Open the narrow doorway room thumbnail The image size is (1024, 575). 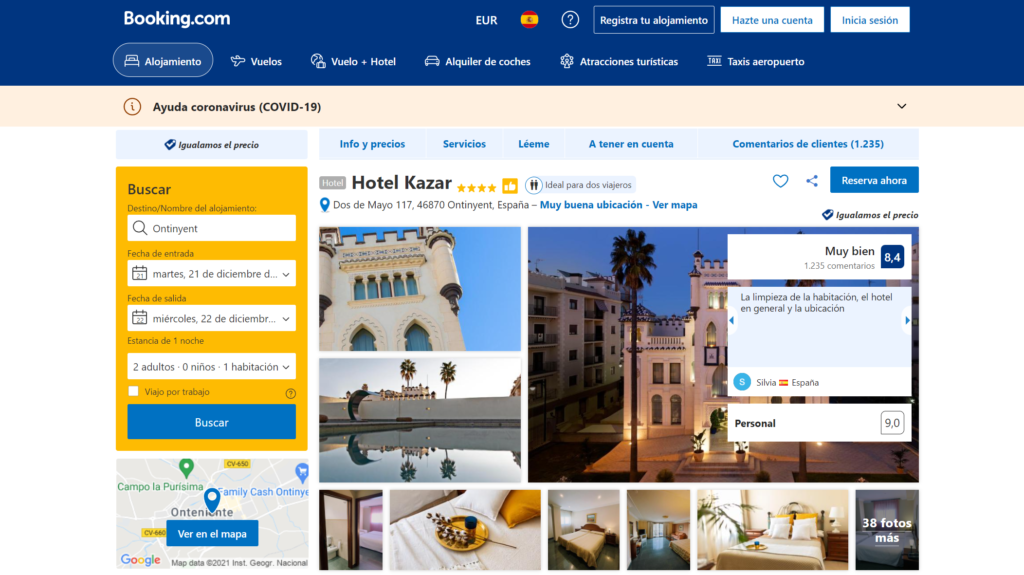coord(351,530)
